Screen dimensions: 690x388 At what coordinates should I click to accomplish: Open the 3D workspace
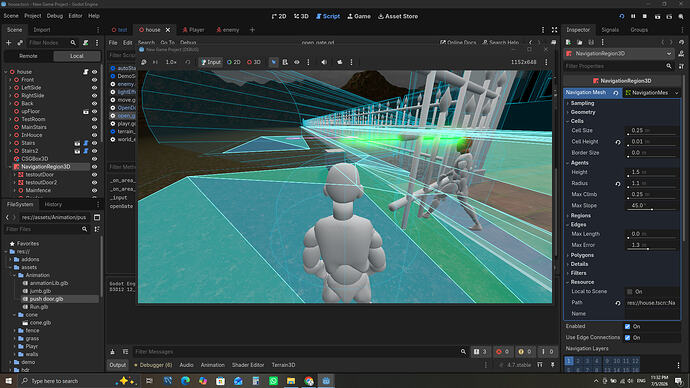pos(301,16)
